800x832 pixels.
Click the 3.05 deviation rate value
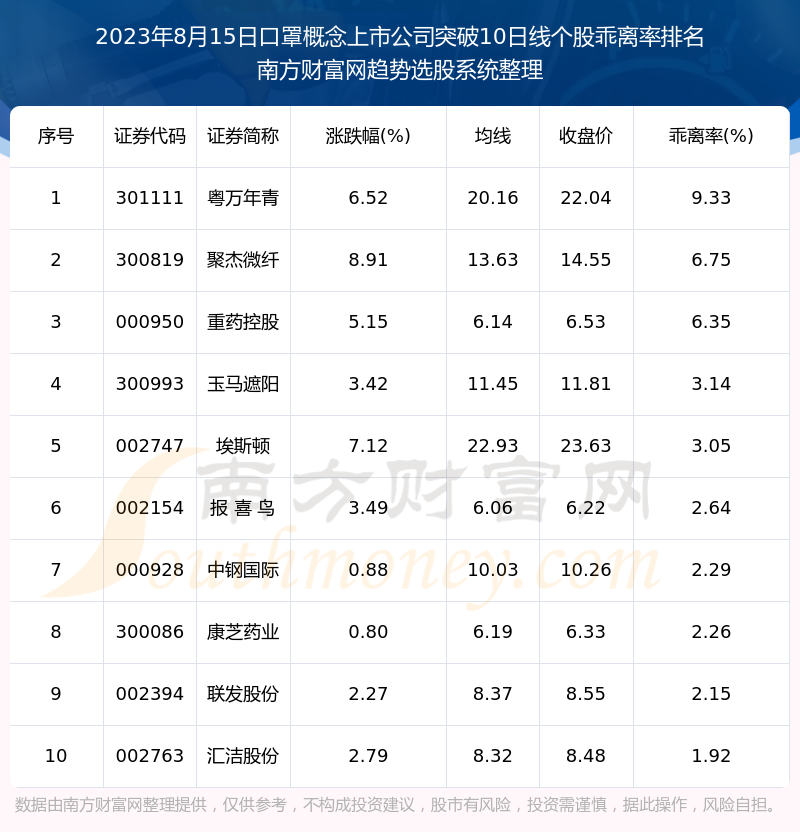click(711, 446)
